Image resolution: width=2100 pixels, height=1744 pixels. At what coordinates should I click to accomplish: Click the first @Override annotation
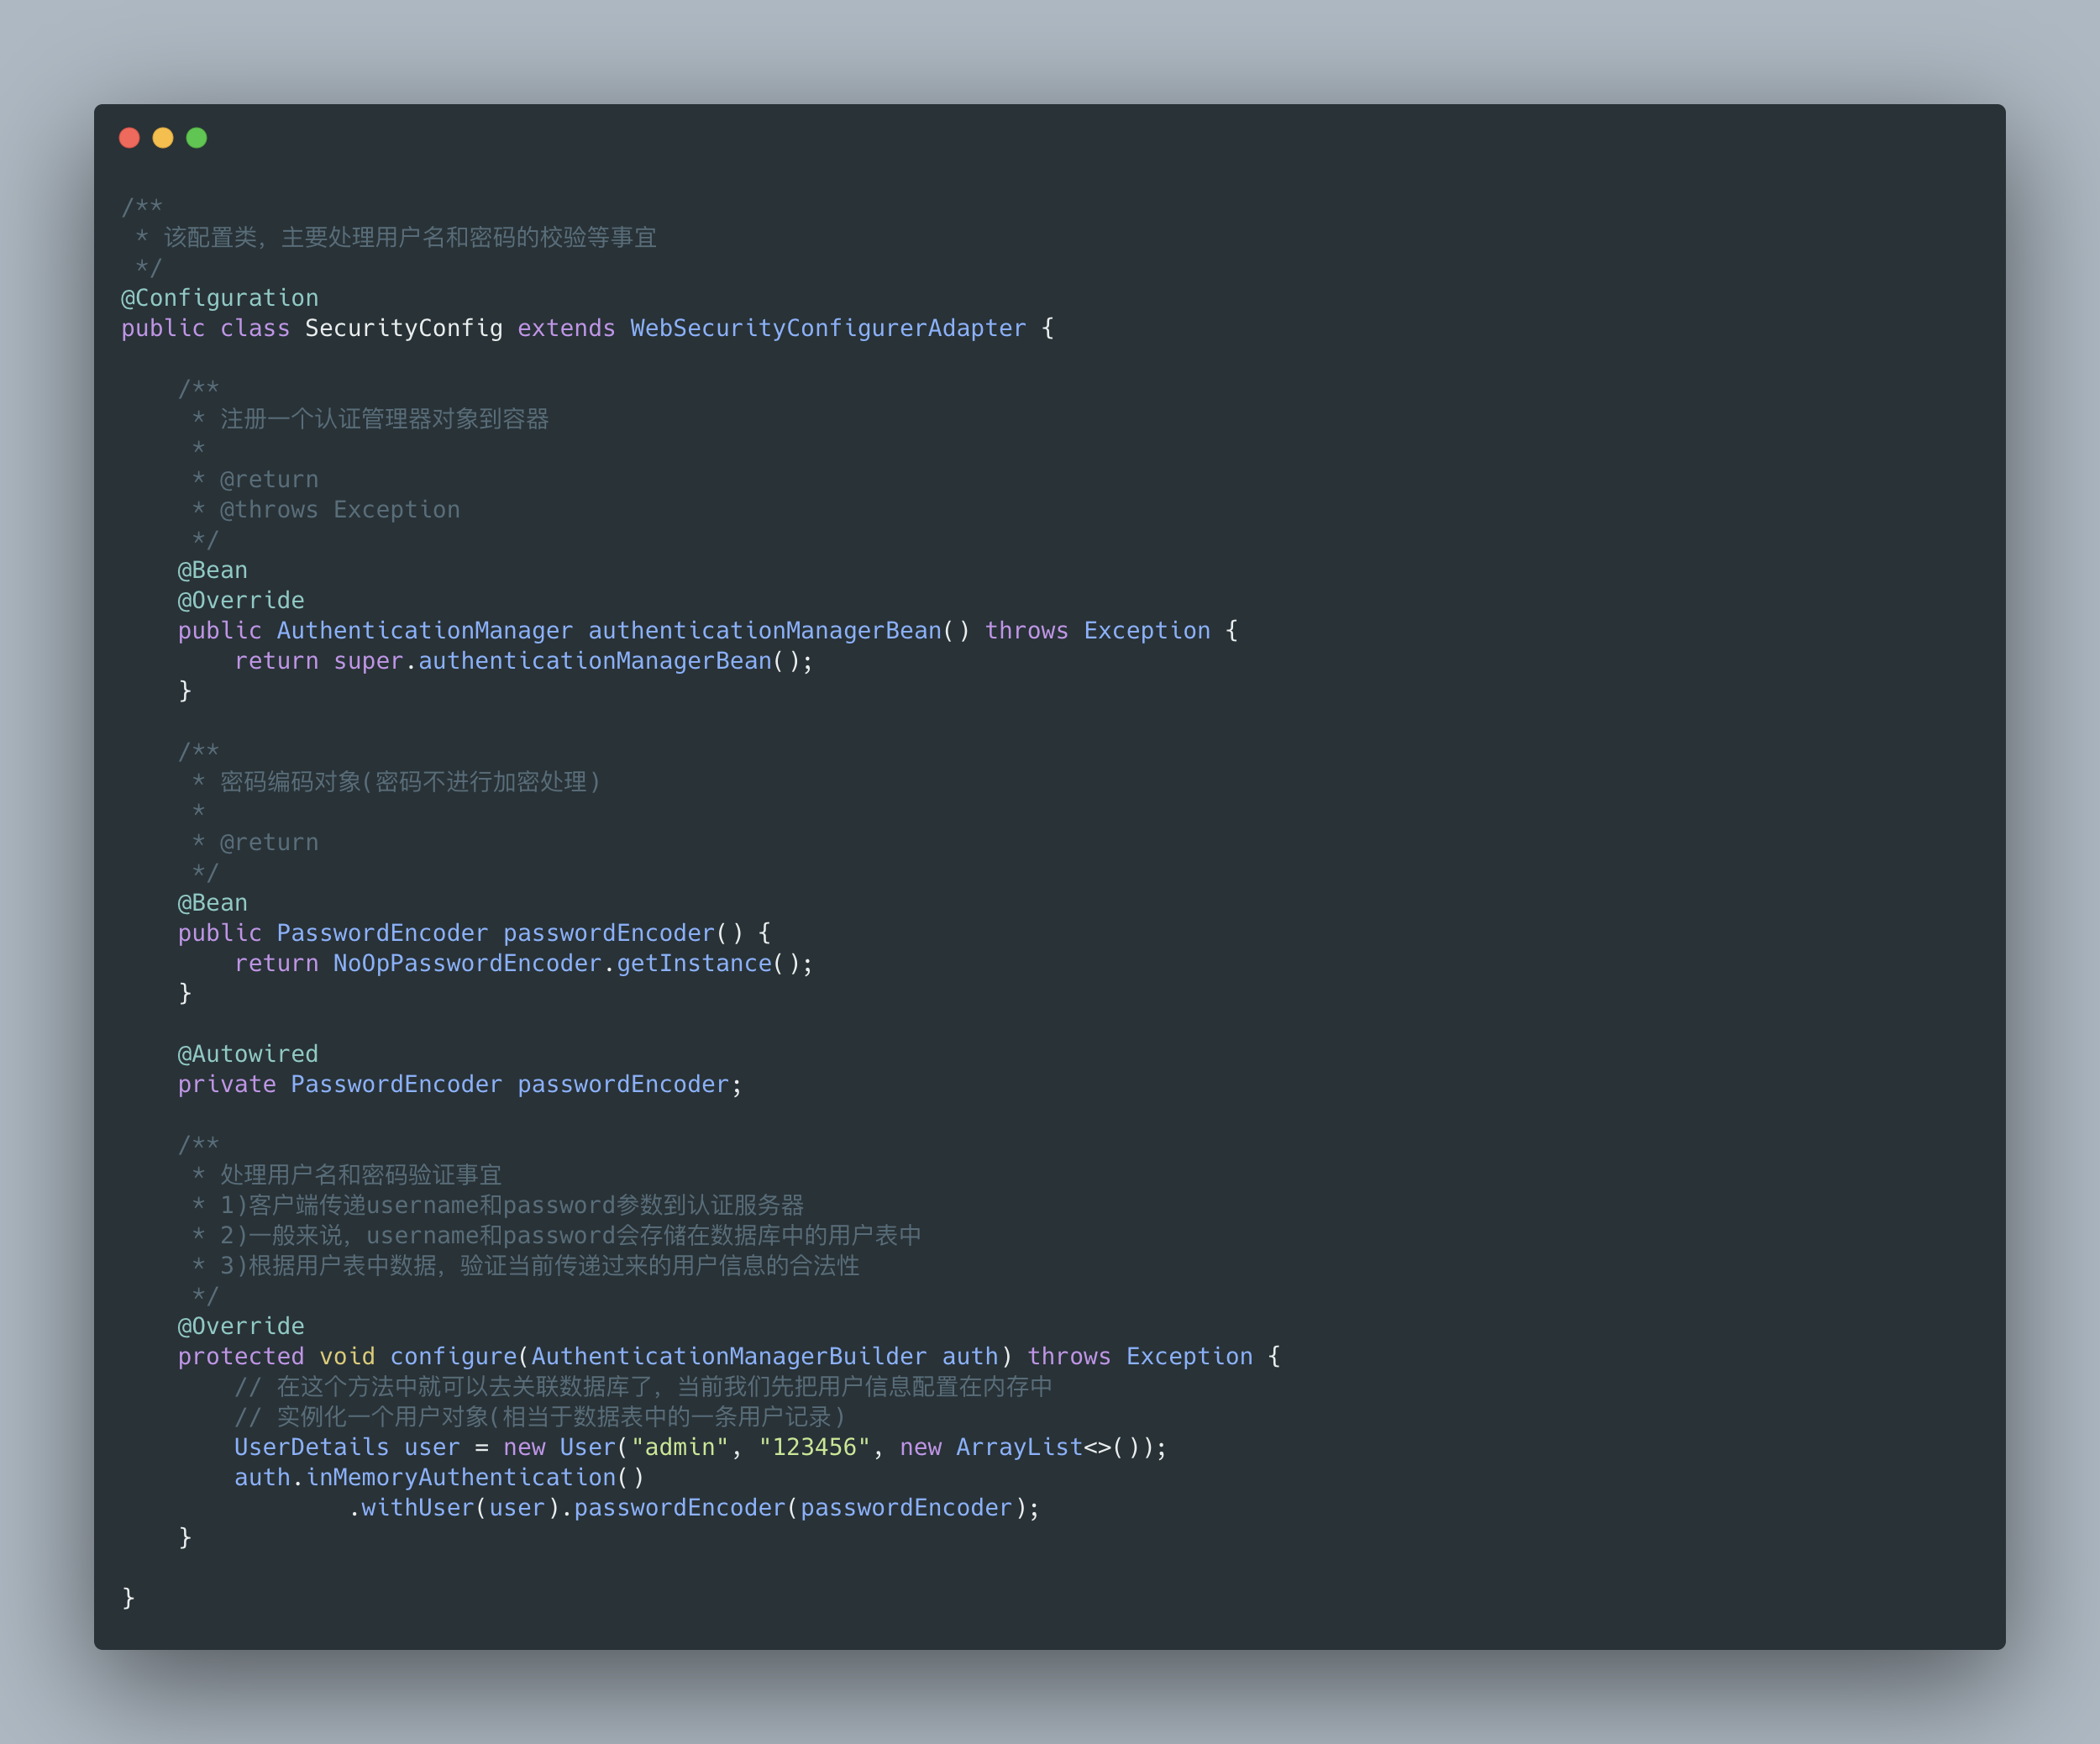pos(241,600)
